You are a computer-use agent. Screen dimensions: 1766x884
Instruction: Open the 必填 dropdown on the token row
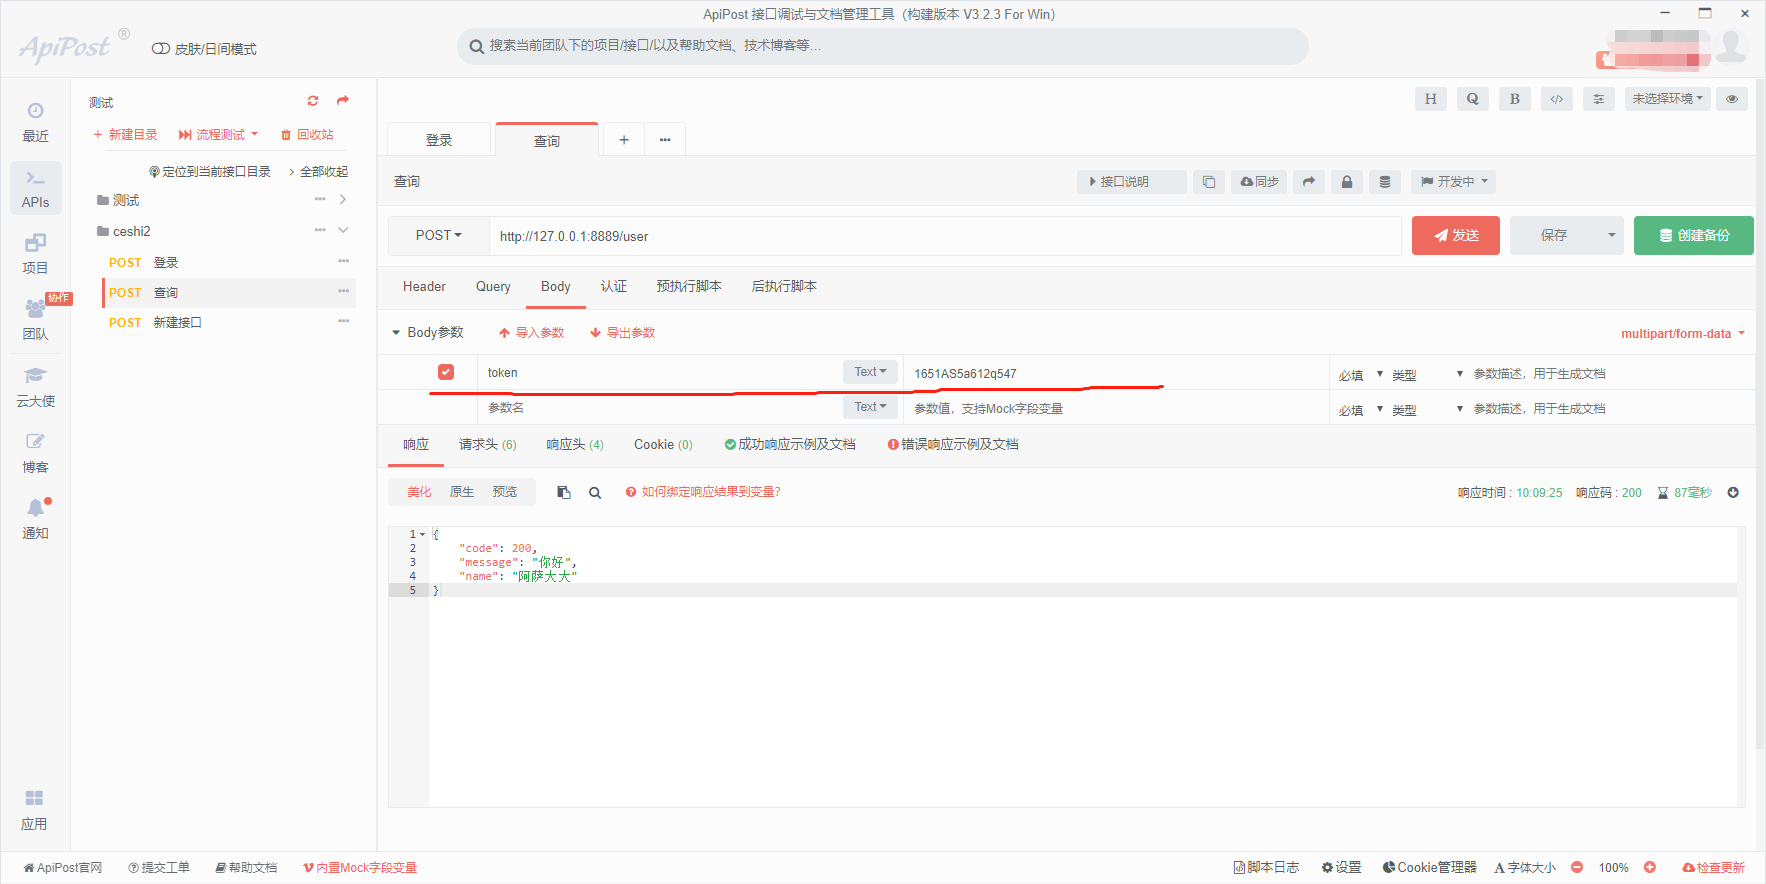1361,375
